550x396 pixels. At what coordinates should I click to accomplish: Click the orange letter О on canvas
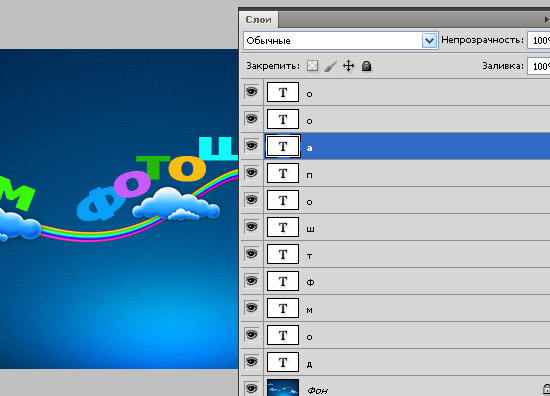pos(187,168)
